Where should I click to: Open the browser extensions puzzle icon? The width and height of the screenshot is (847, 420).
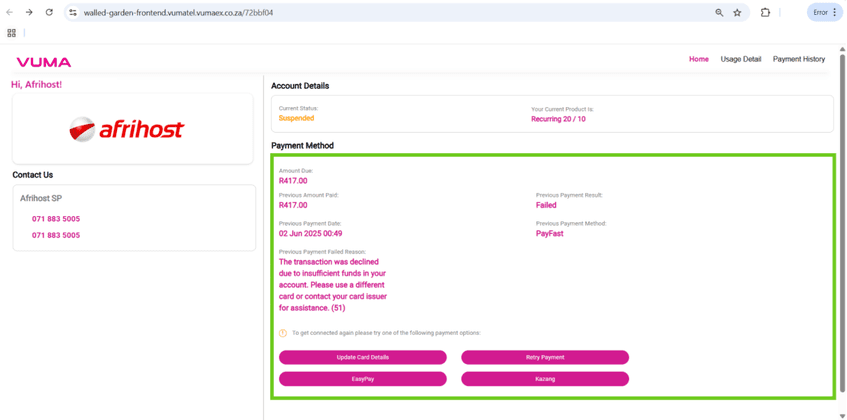click(765, 13)
